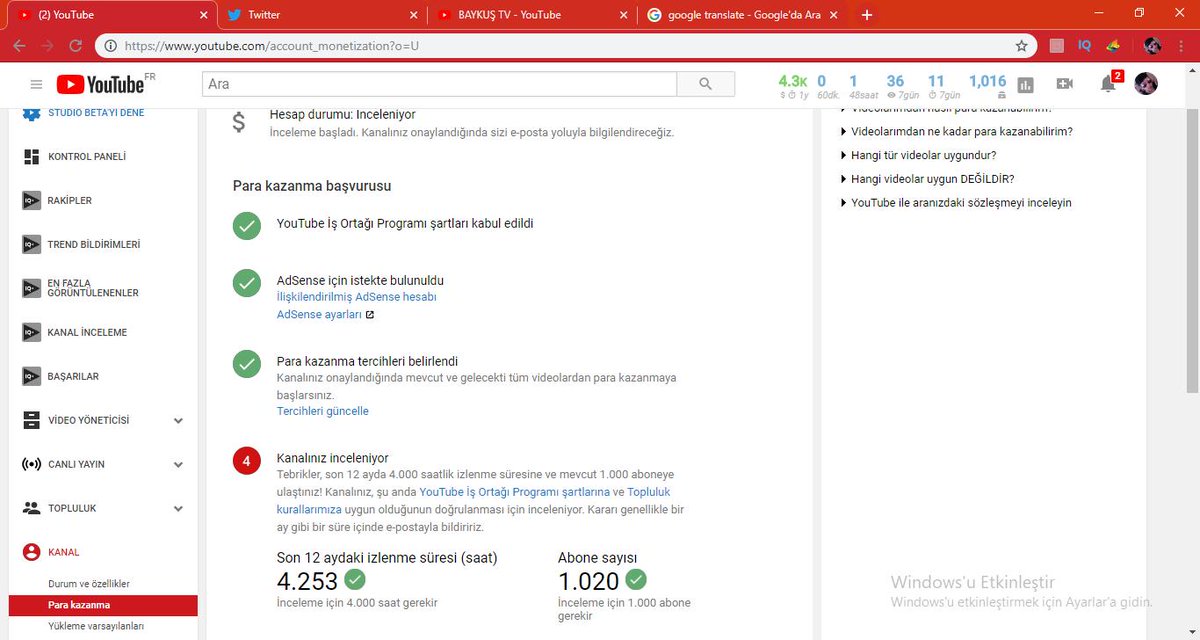
Task: Click the upload video camera icon
Action: point(1065,84)
